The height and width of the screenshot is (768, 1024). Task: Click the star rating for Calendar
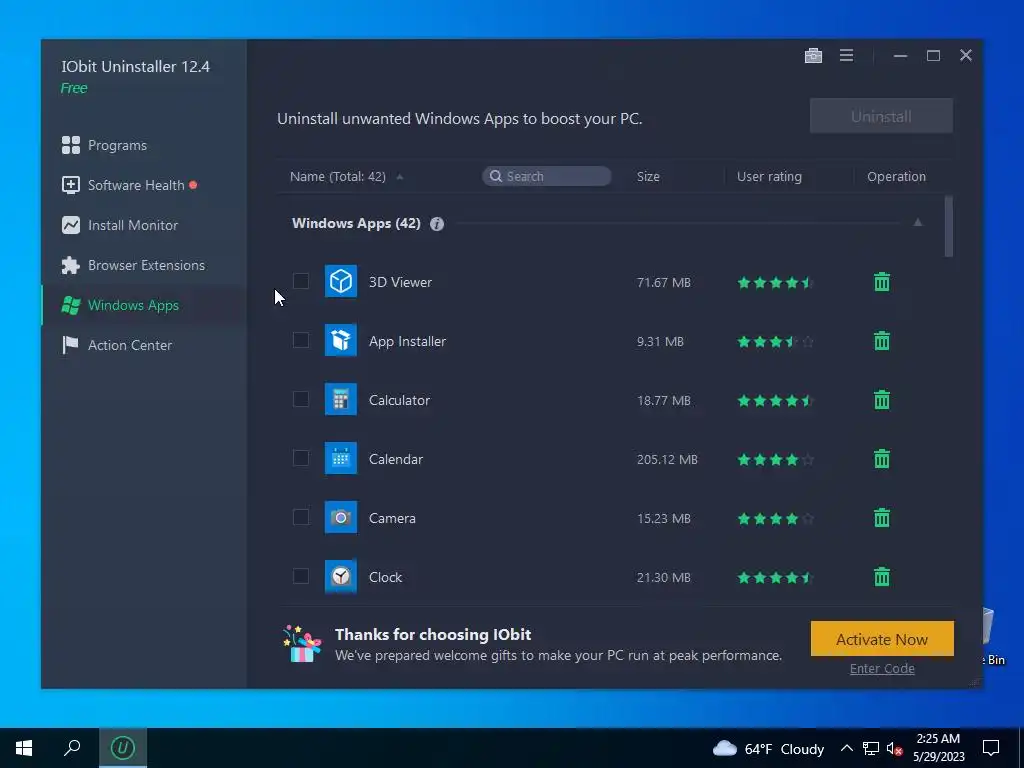click(775, 460)
